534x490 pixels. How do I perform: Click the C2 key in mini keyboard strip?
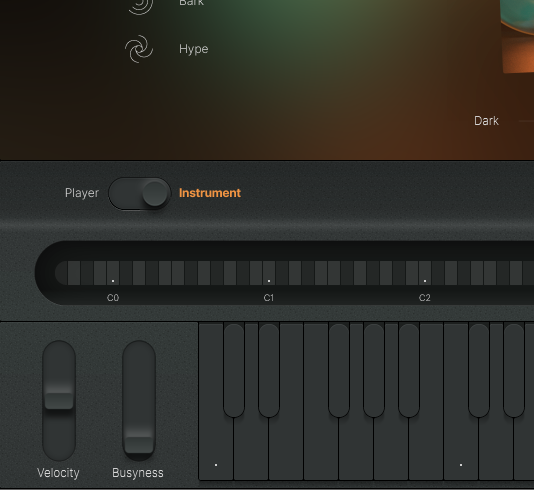425,273
